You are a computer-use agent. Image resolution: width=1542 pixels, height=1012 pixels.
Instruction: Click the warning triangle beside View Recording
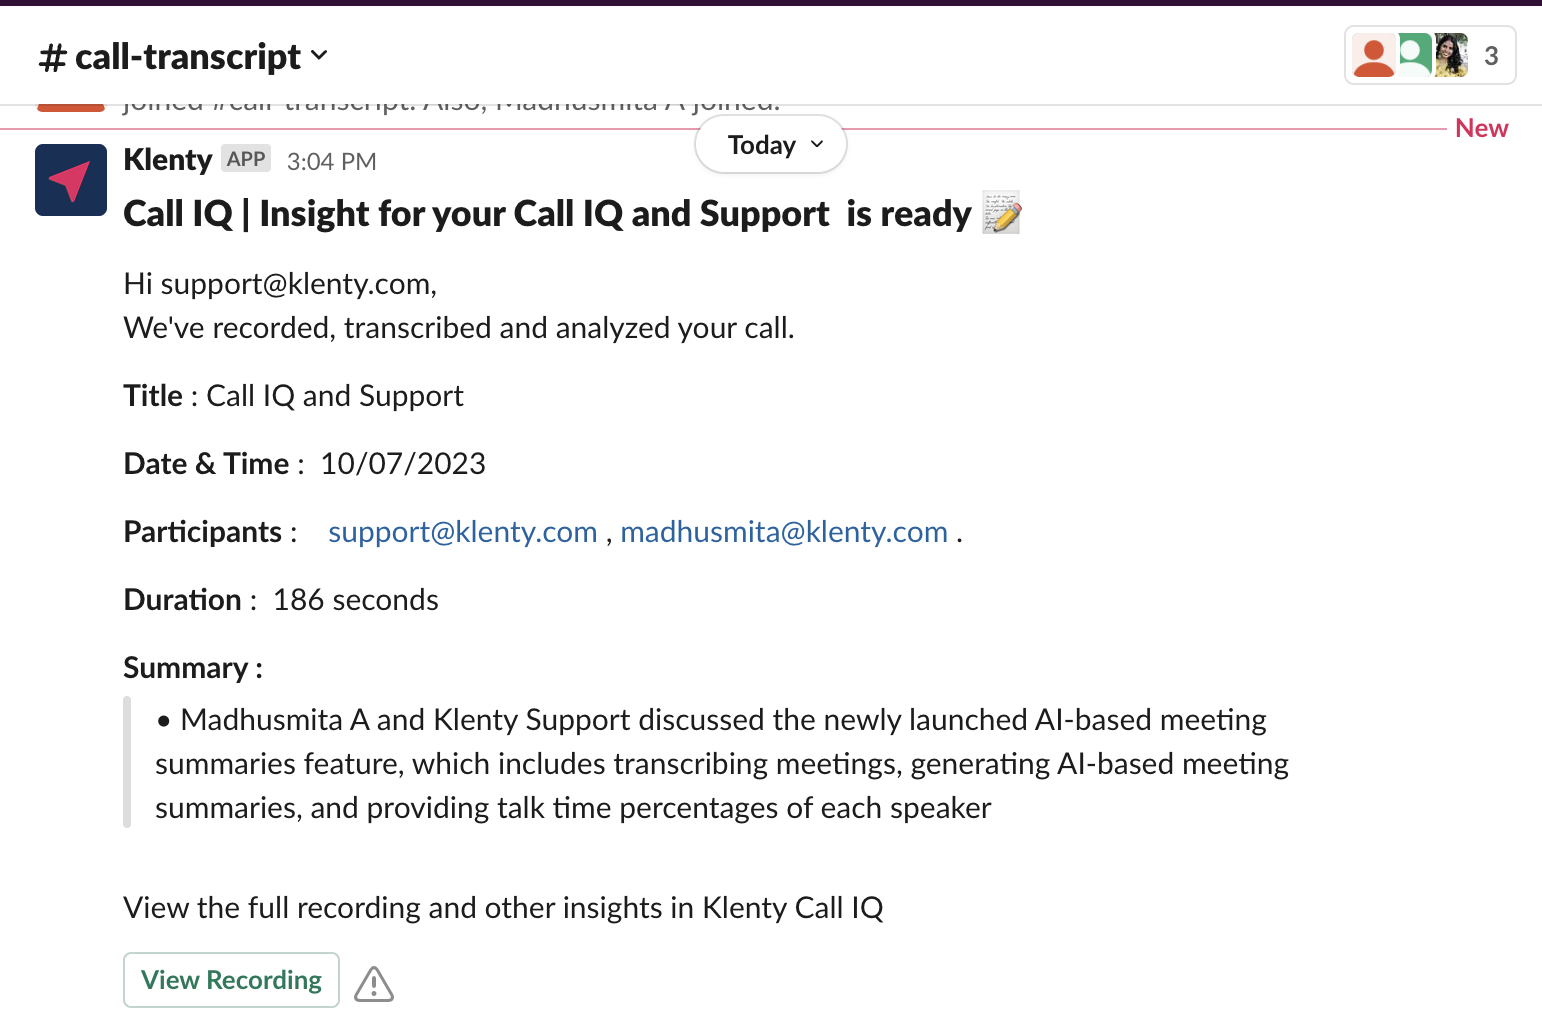click(x=374, y=984)
